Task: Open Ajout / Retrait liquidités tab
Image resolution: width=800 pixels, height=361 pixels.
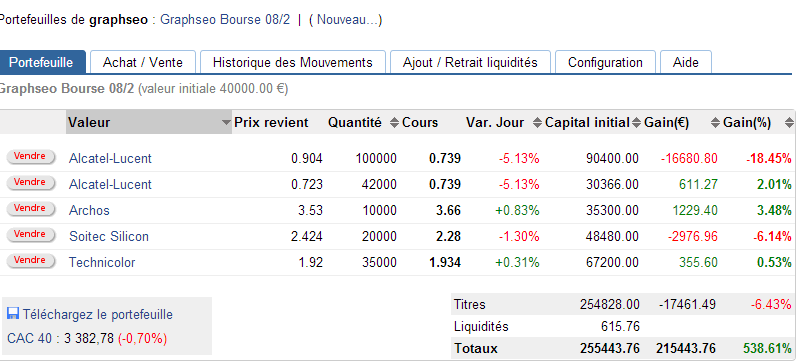Action: click(470, 63)
